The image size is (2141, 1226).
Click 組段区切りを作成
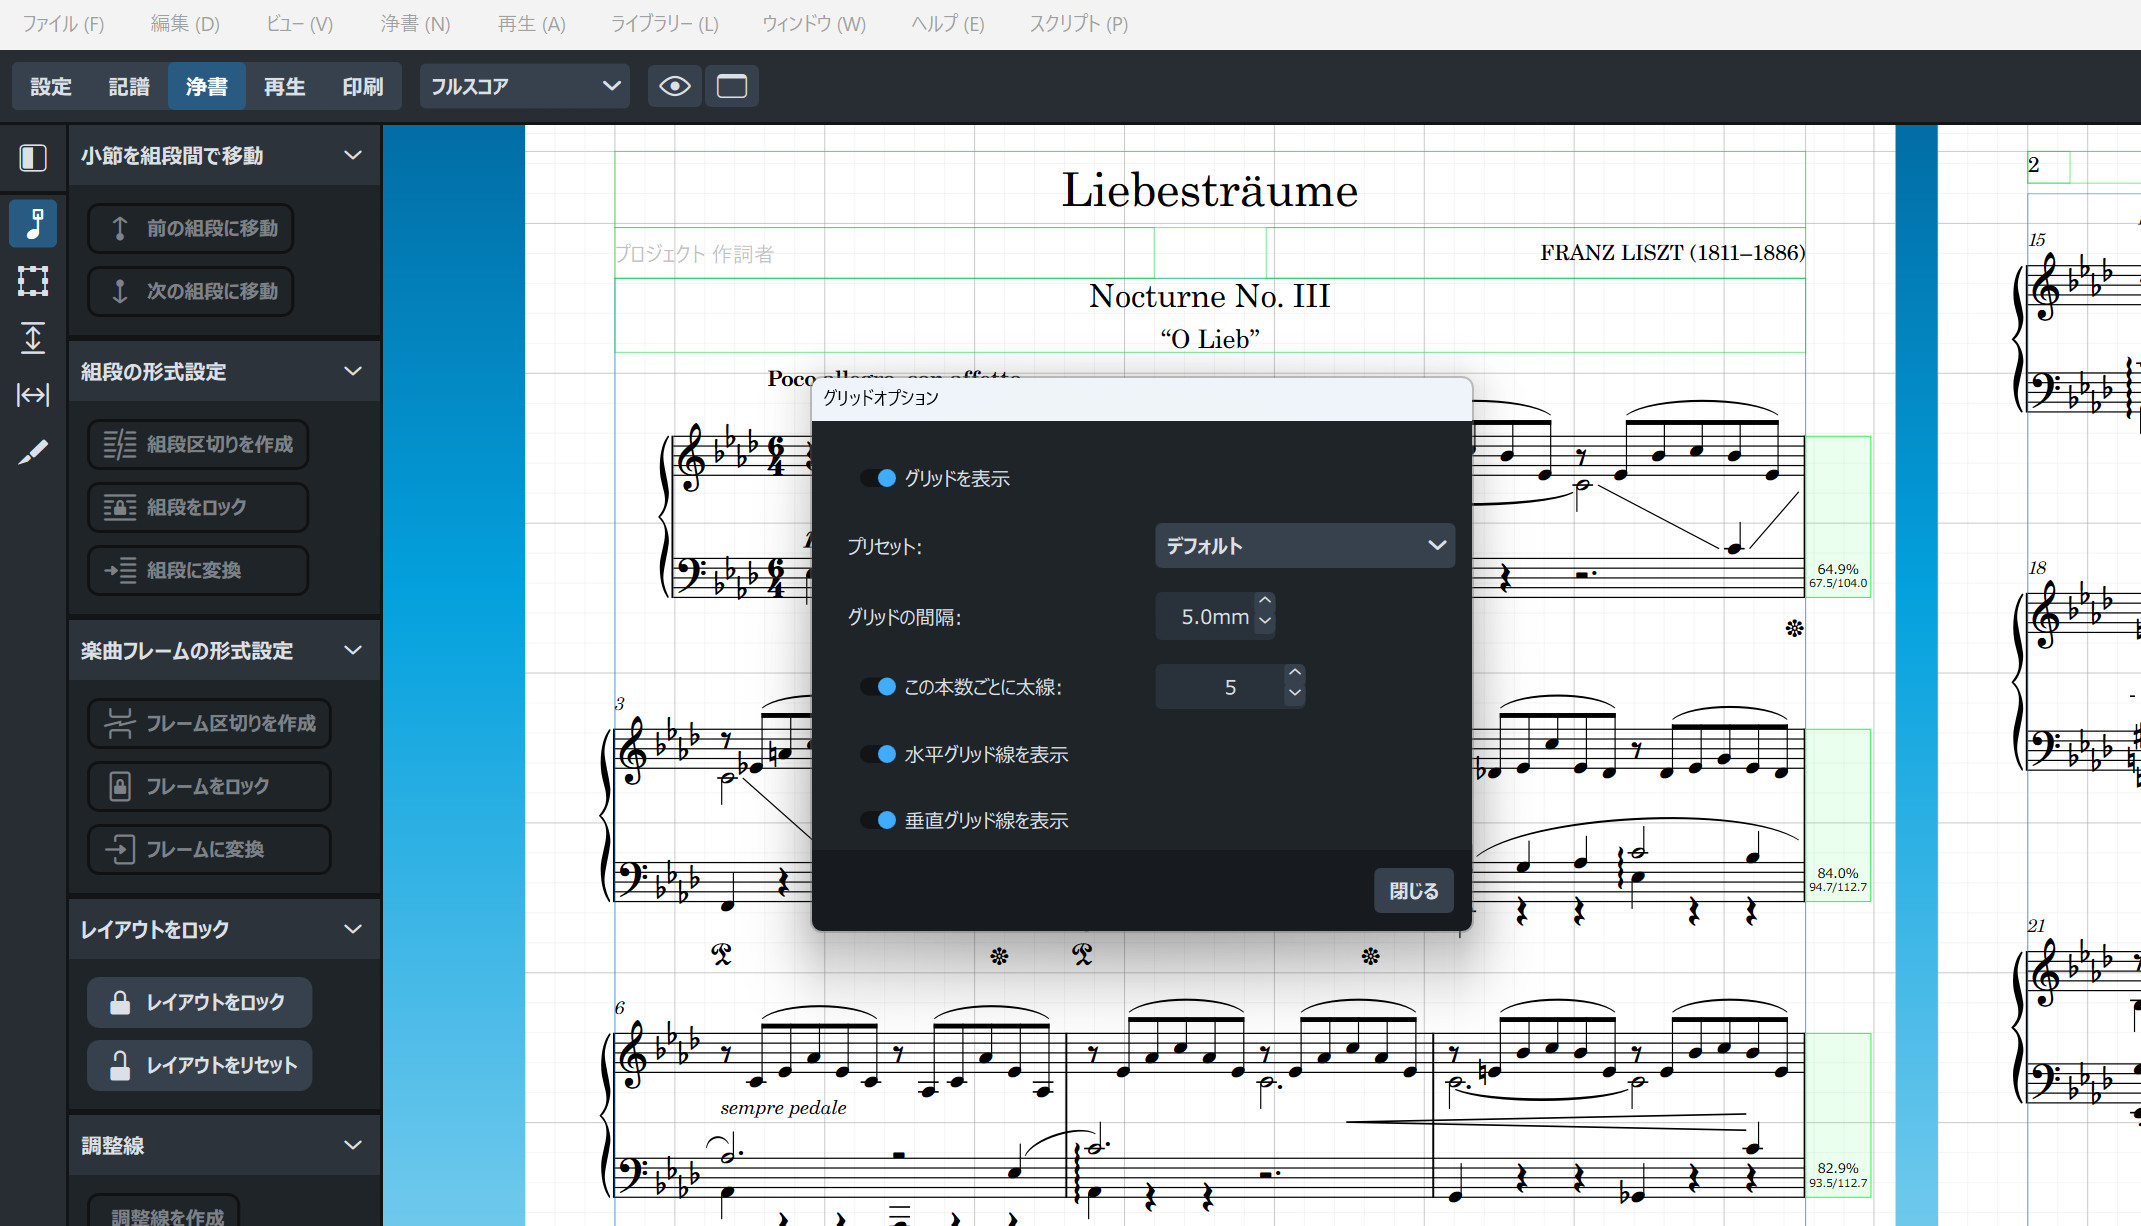[198, 444]
